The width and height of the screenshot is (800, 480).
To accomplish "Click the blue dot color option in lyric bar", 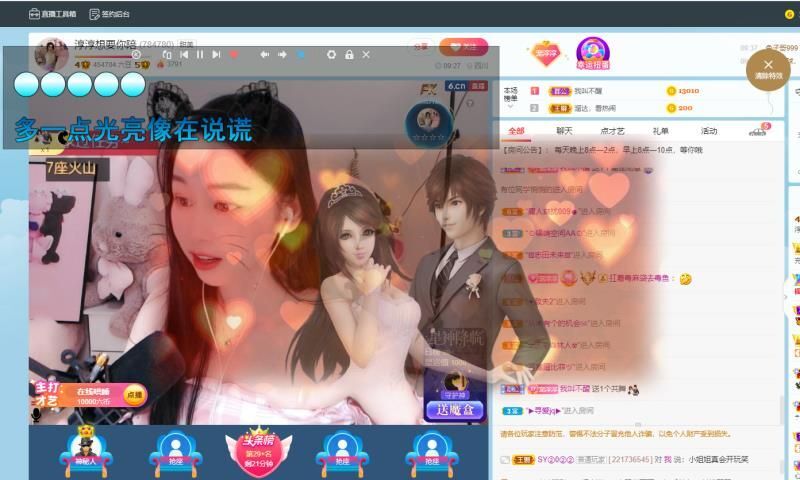I will click(x=301, y=55).
